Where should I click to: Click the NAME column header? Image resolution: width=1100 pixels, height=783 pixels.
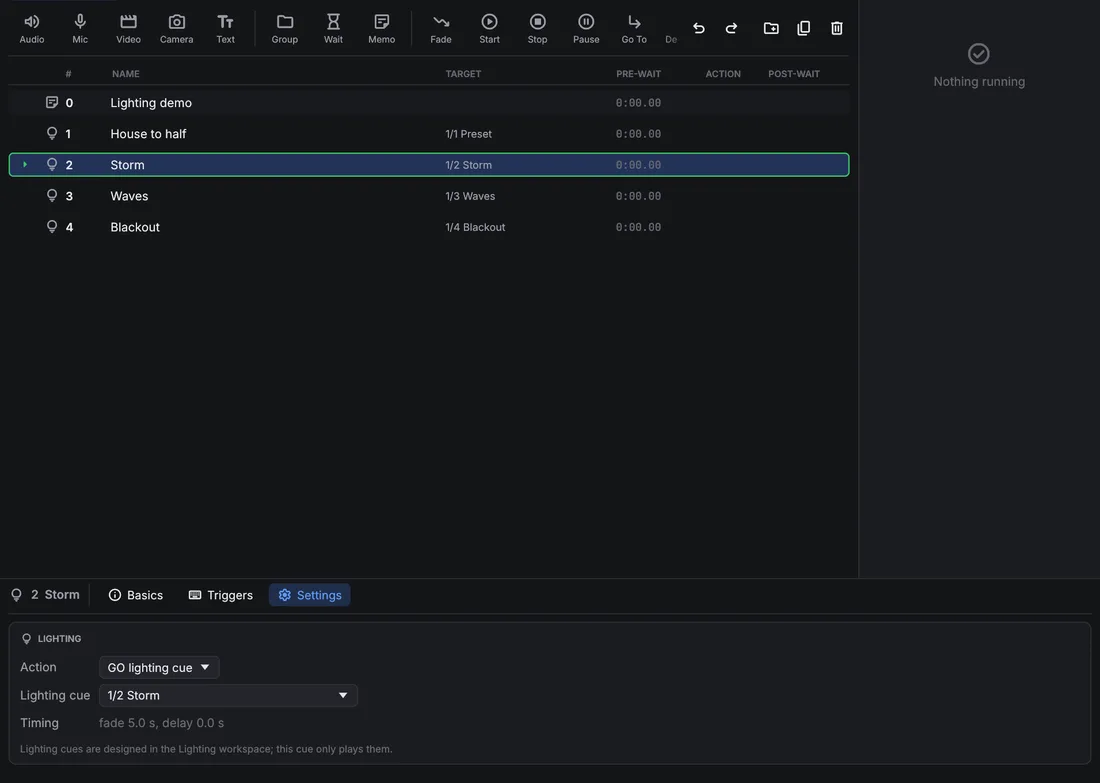pos(126,74)
